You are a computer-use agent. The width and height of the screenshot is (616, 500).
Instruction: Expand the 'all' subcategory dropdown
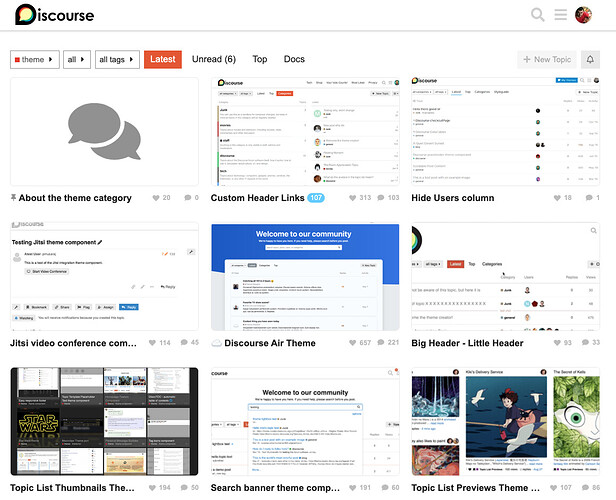point(77,60)
